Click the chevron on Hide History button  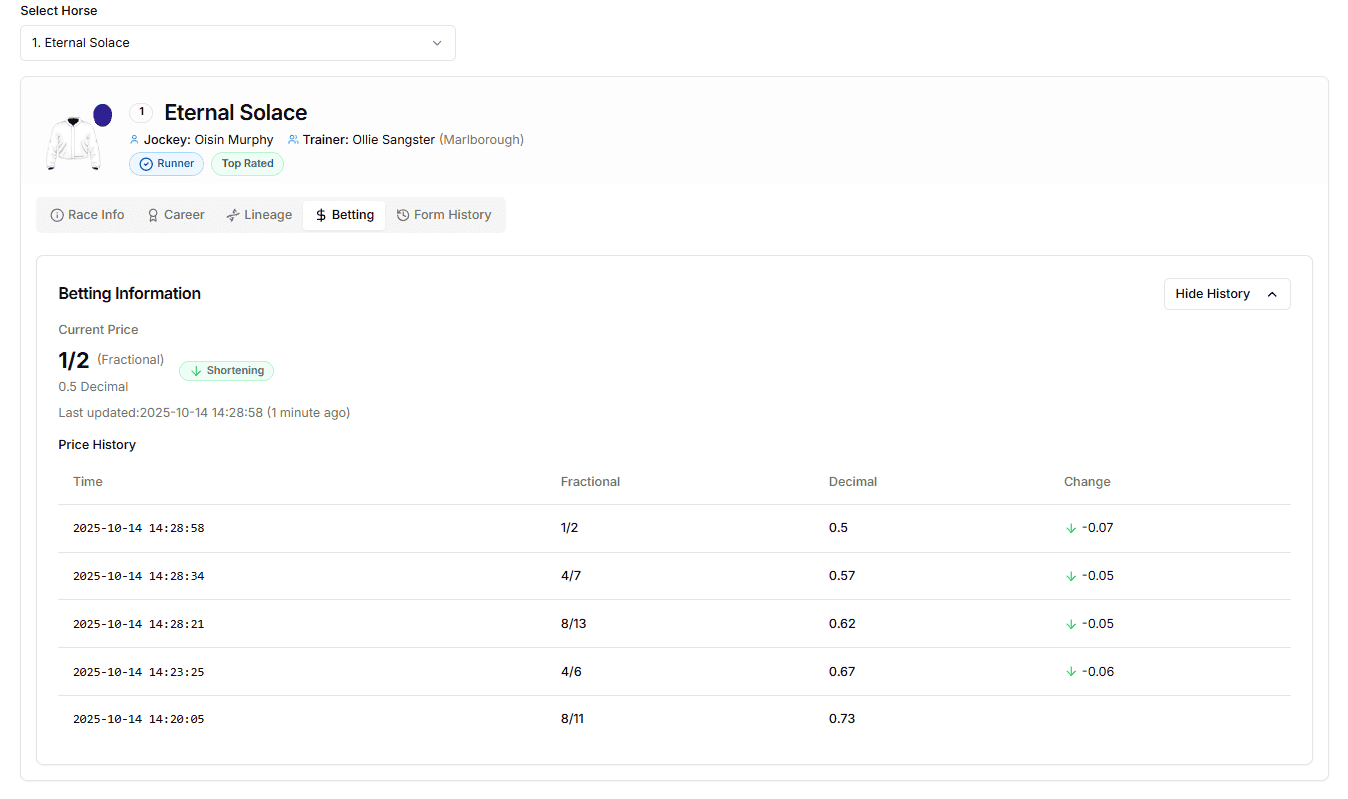coord(1272,294)
